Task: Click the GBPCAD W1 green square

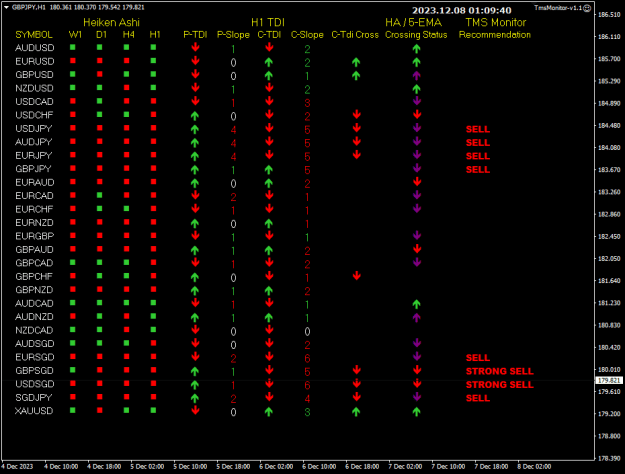Action: pyautogui.click(x=73, y=262)
